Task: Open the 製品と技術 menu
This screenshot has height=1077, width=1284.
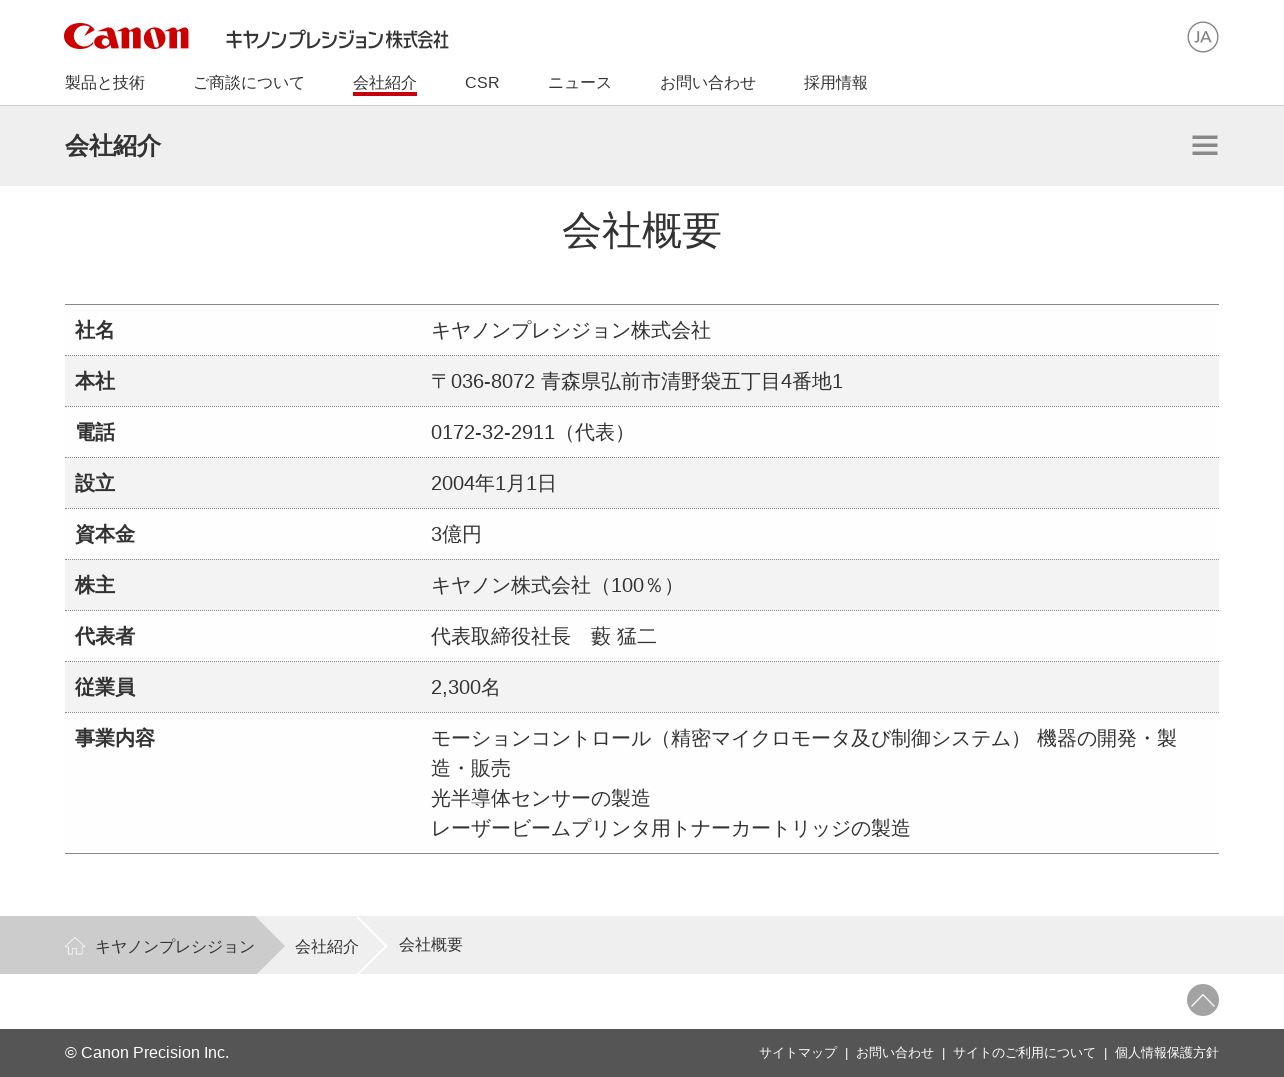Action: 105,83
